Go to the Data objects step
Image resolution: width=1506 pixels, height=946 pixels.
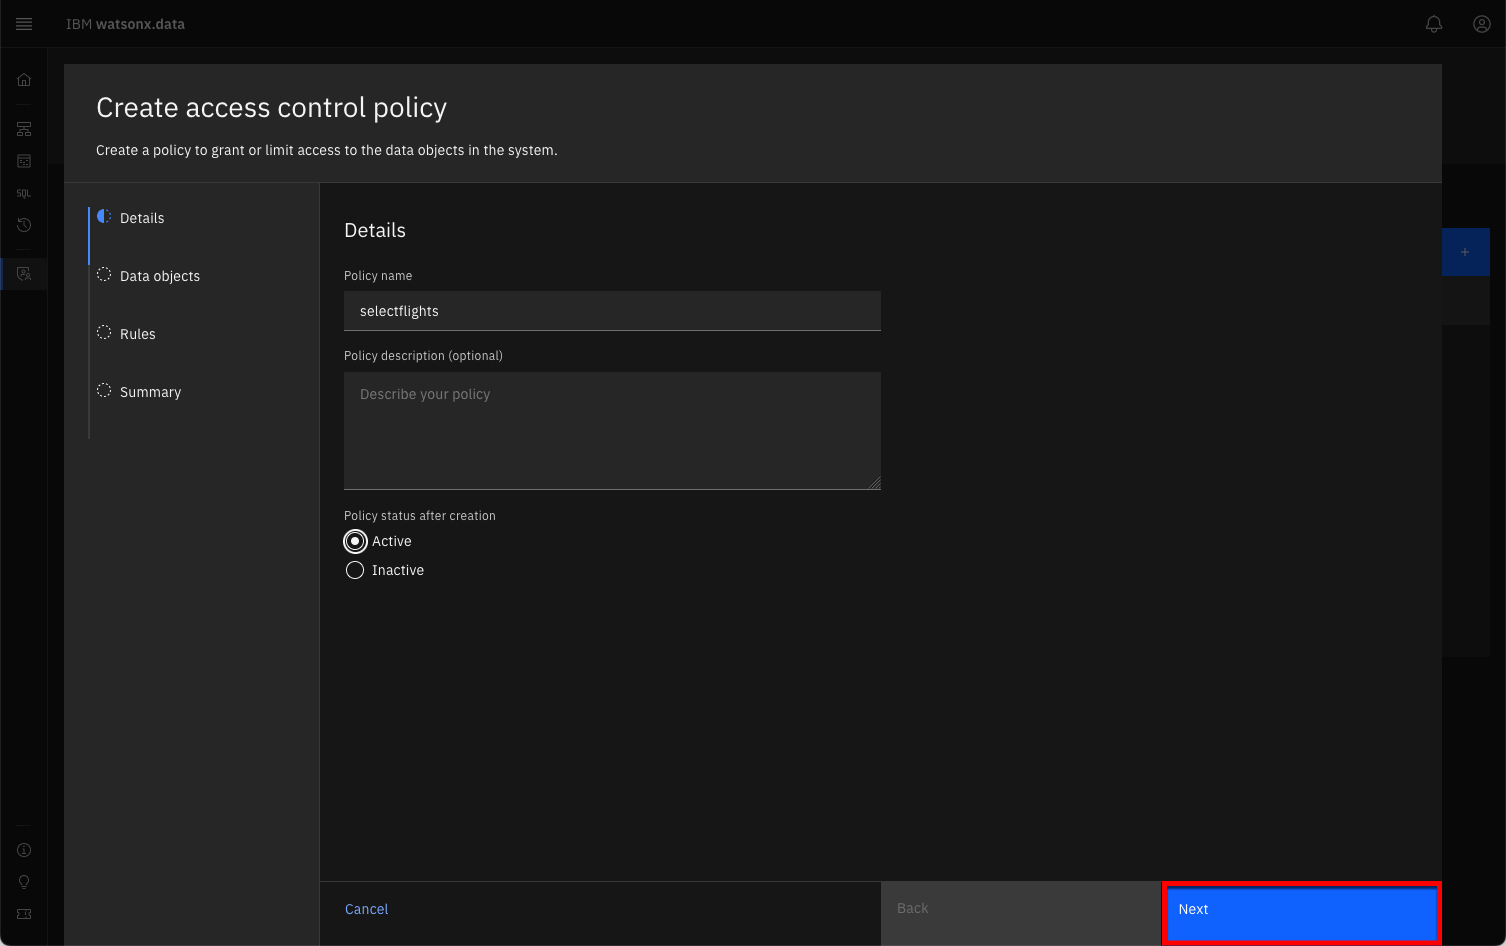pos(160,276)
